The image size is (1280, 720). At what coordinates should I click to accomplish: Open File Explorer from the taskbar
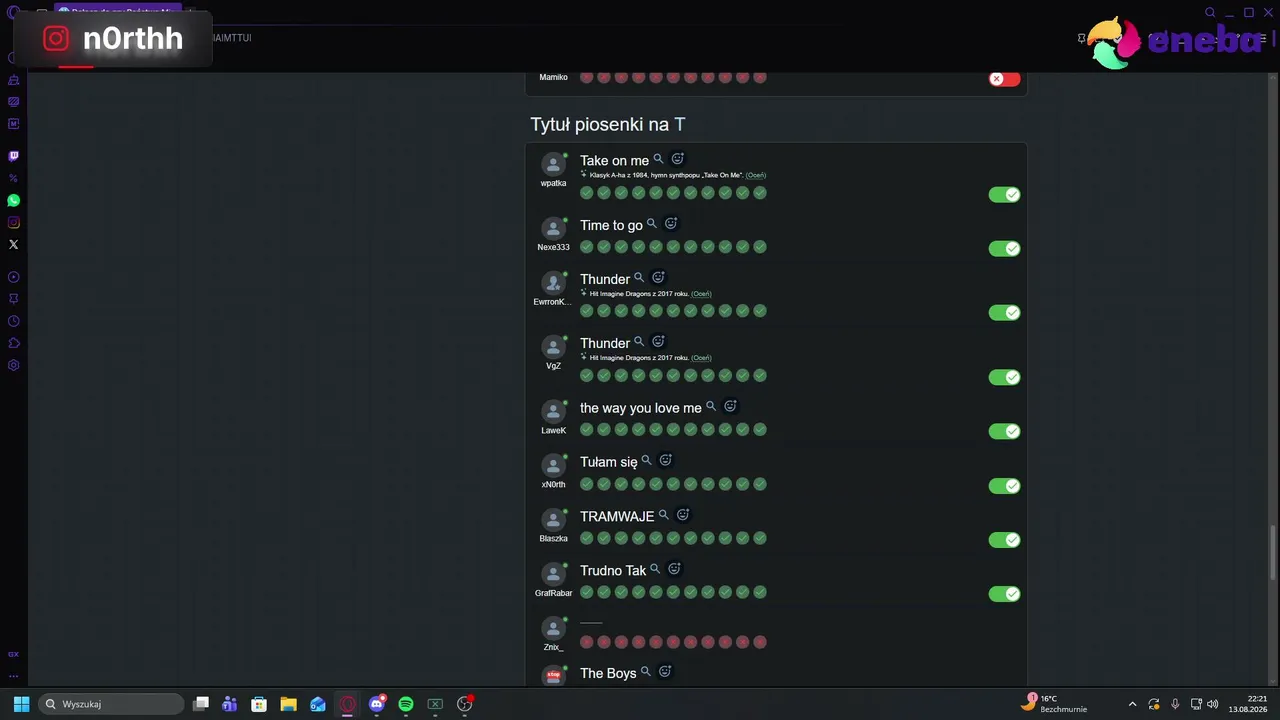288,704
